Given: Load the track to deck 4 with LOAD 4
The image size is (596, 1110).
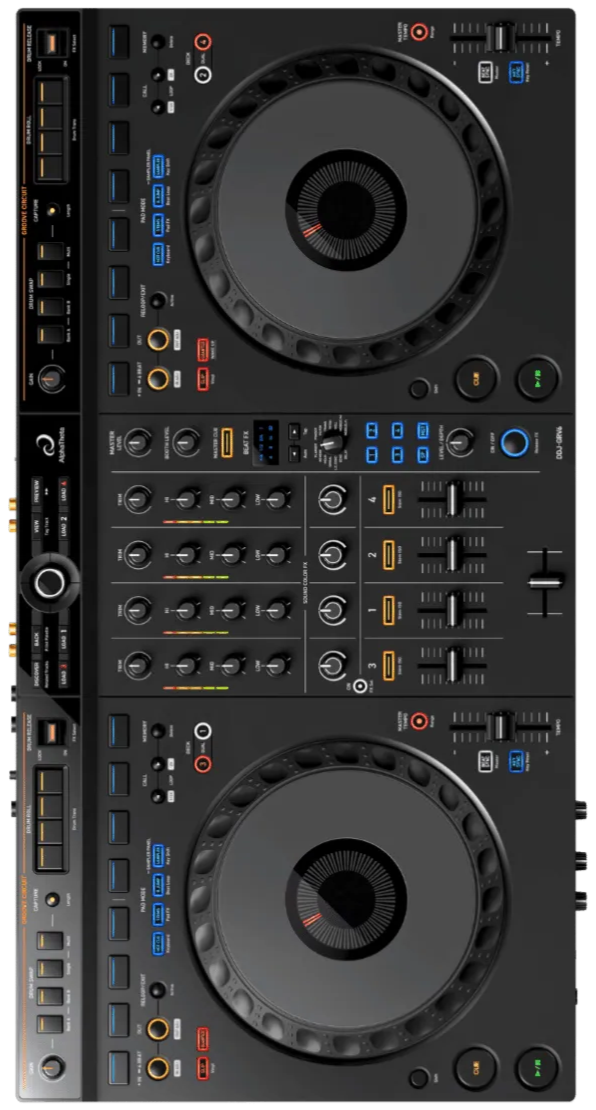Looking at the screenshot, I should click(x=64, y=490).
